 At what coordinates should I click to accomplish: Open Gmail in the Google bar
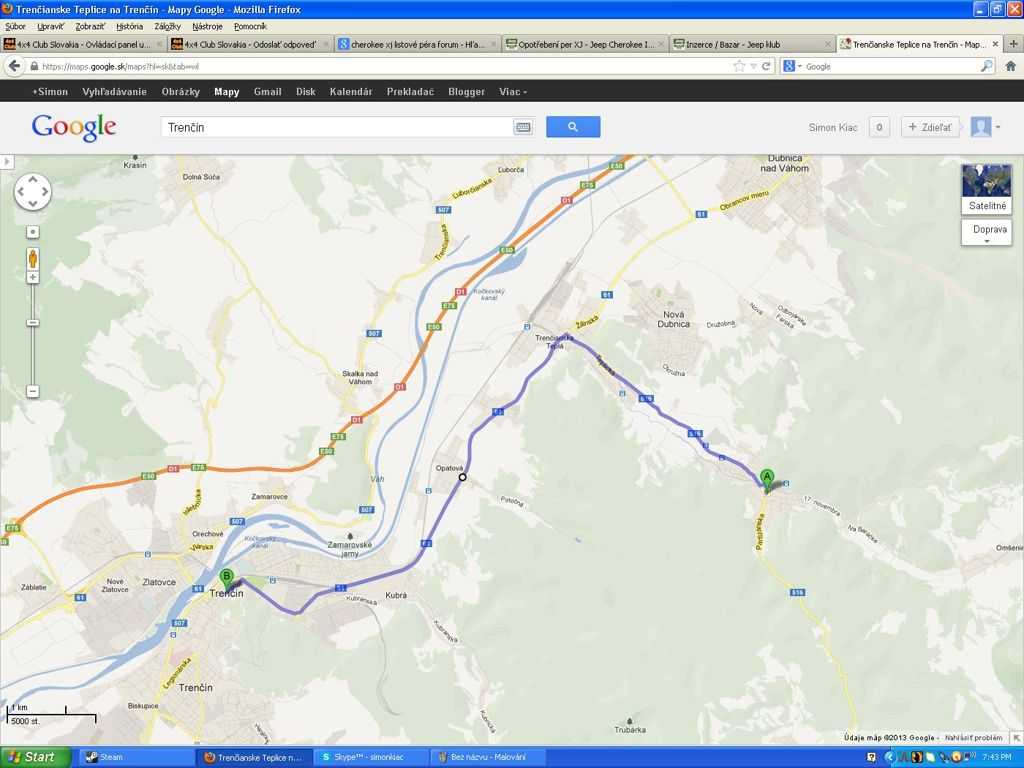(x=267, y=91)
